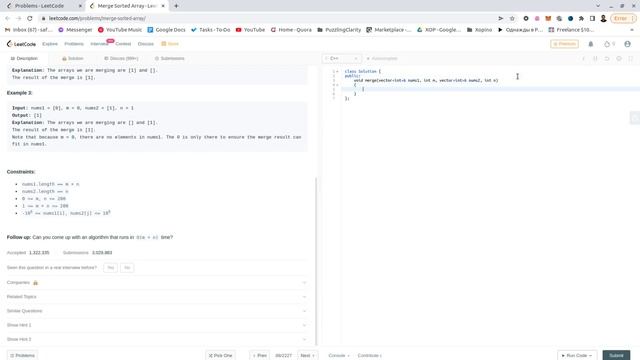640x360 pixels.
Task: Open the Discuss nav menu item
Action: [146, 44]
